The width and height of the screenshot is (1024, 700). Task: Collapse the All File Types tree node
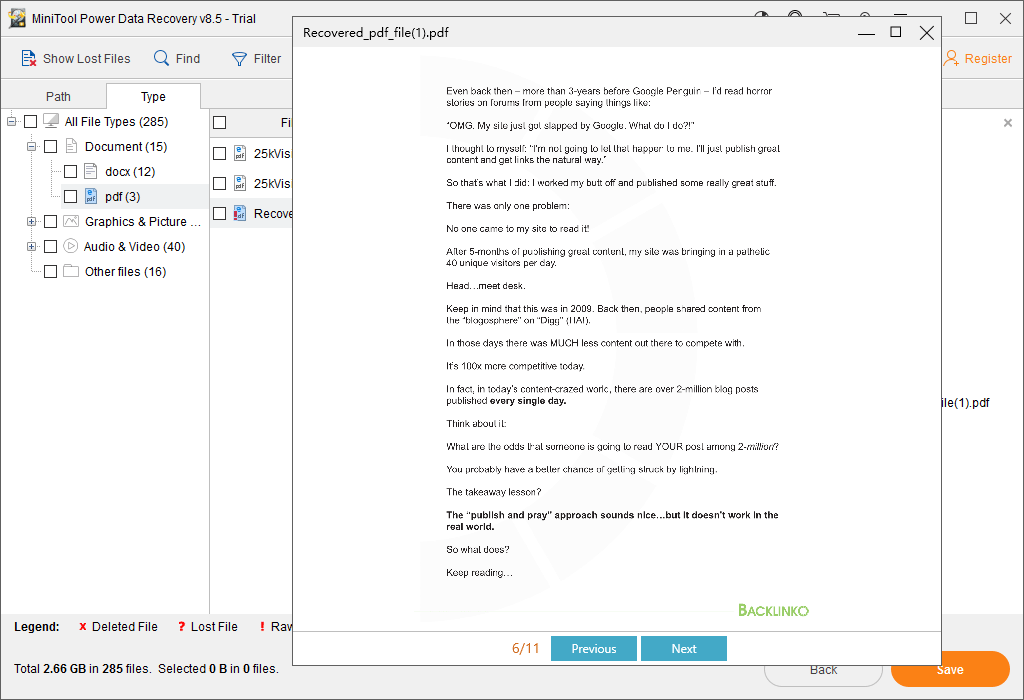(x=11, y=121)
